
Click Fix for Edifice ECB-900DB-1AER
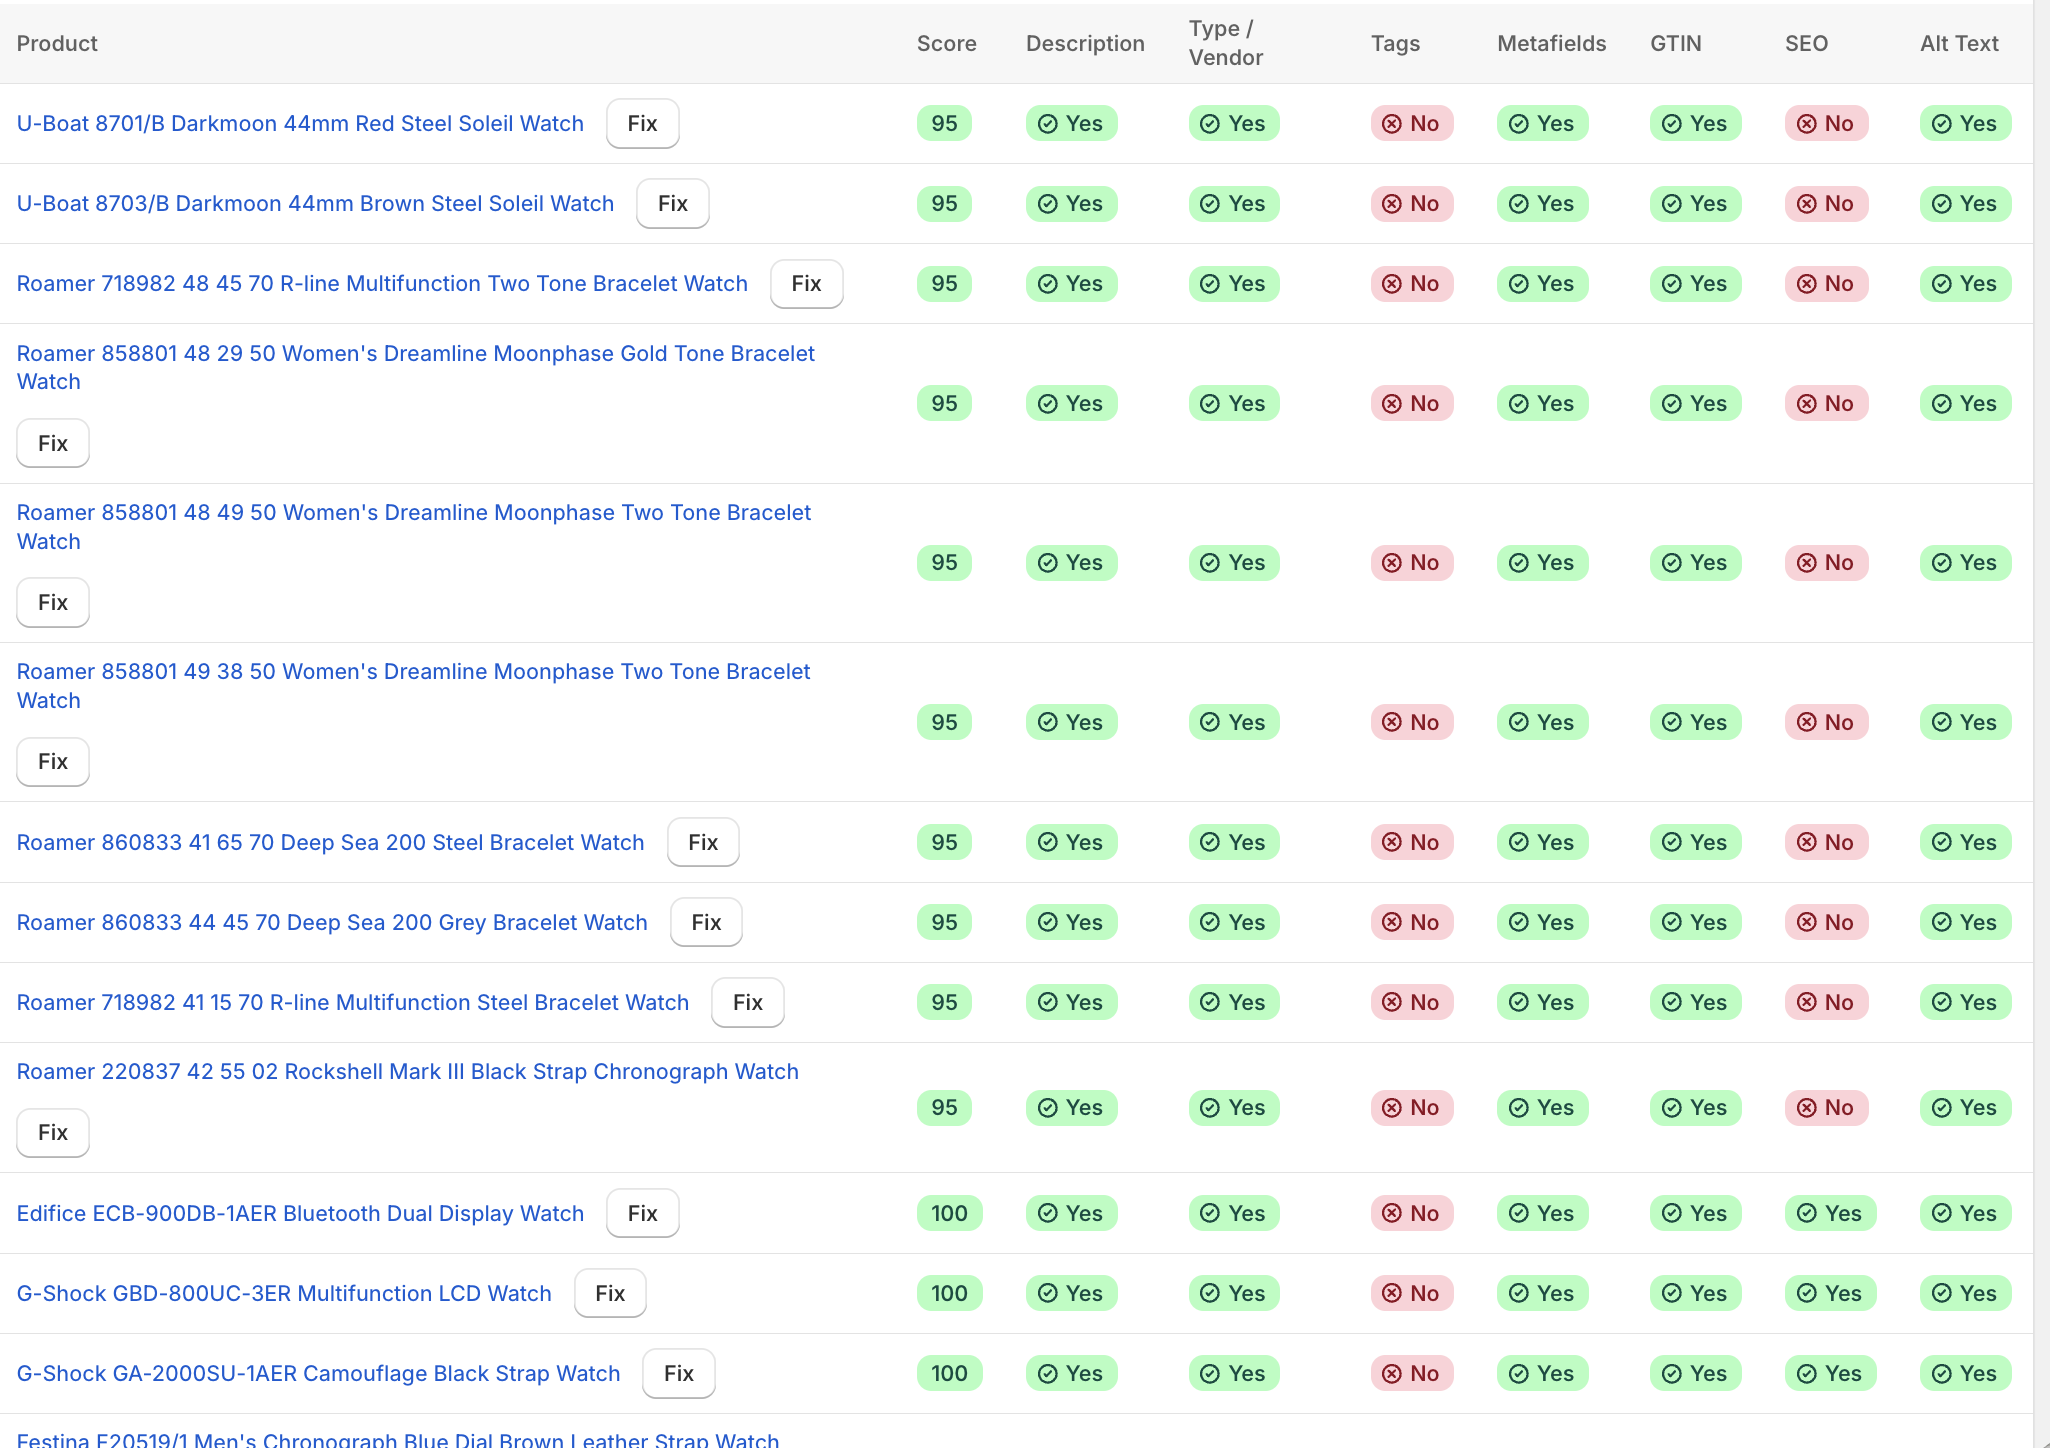[642, 1213]
